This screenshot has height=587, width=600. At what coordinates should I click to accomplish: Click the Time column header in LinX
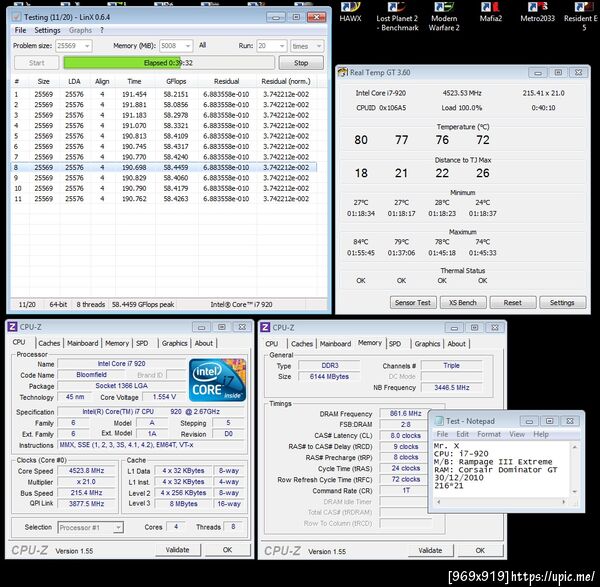click(x=134, y=81)
